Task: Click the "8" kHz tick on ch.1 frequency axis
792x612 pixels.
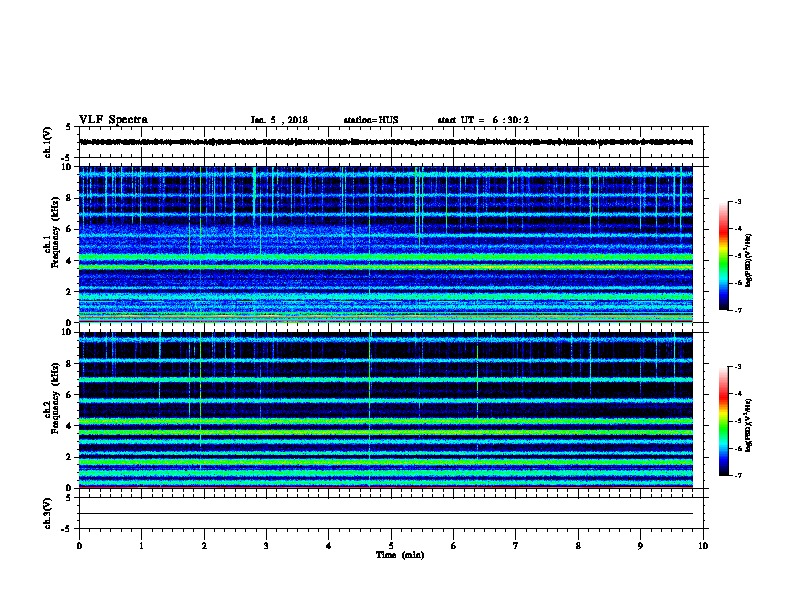Action: tap(70, 198)
